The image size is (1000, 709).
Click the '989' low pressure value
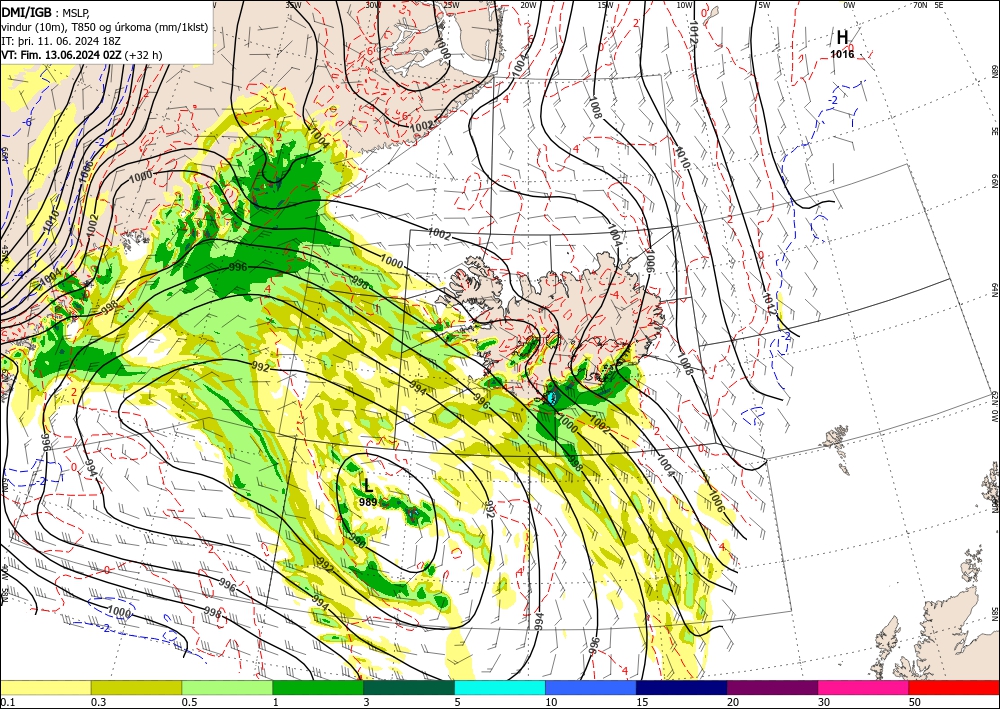368,502
